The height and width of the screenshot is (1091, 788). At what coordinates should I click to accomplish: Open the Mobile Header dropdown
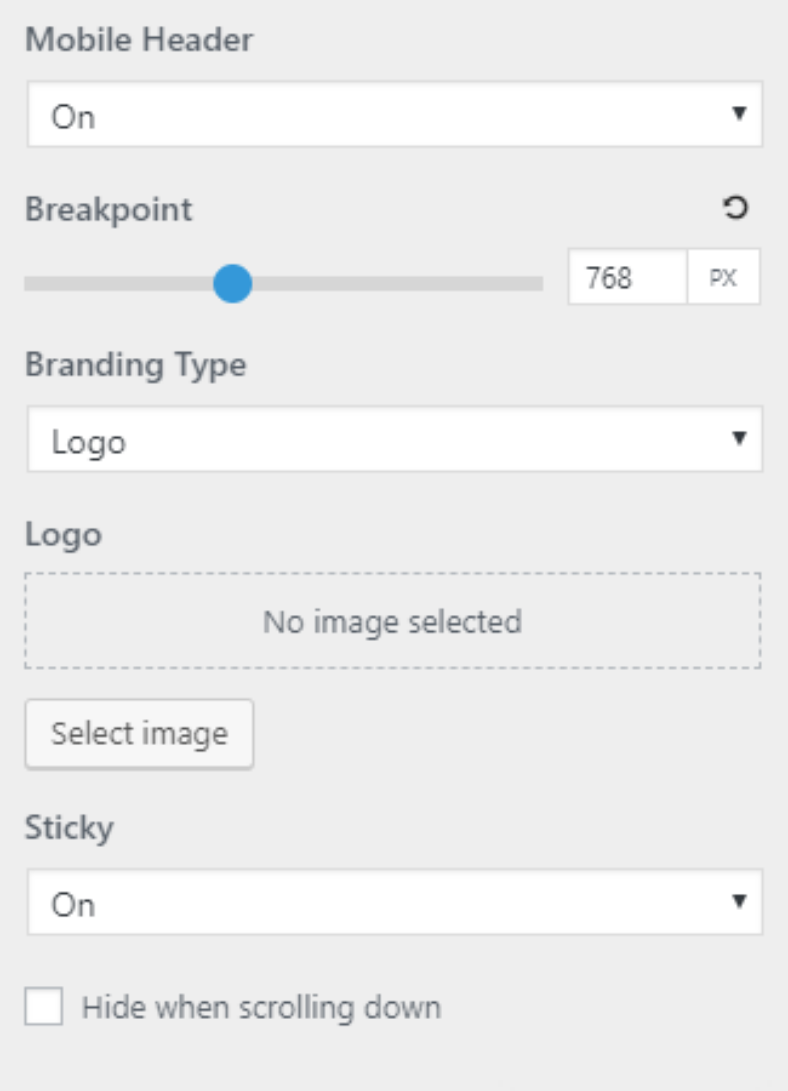[394, 114]
